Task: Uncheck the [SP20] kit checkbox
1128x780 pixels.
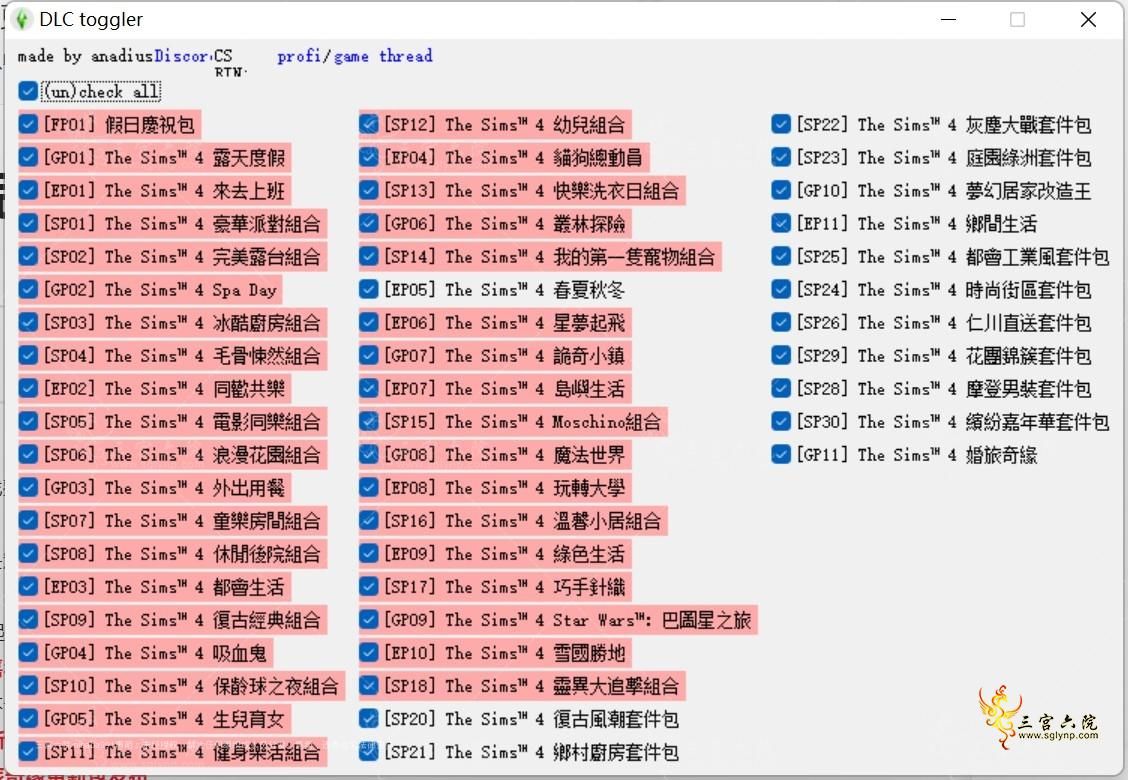Action: coord(368,720)
